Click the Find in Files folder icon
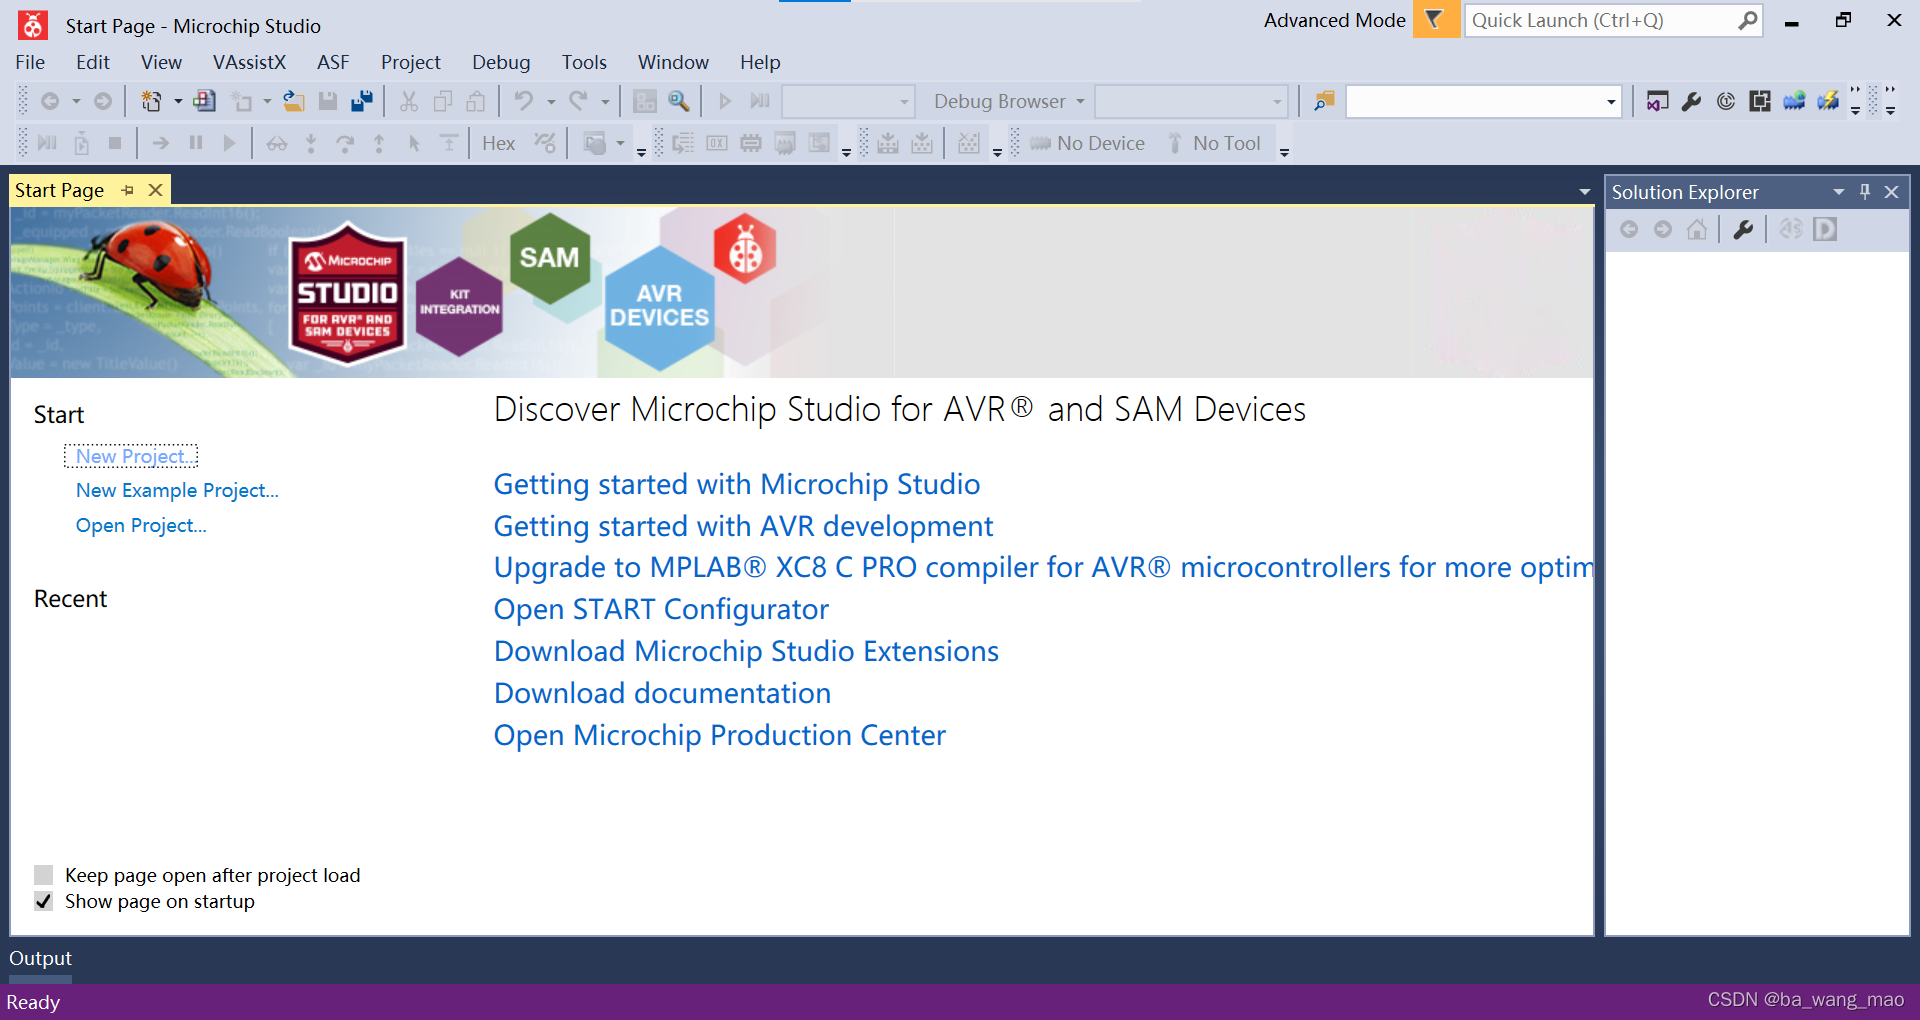Image resolution: width=1920 pixels, height=1020 pixels. click(1324, 101)
